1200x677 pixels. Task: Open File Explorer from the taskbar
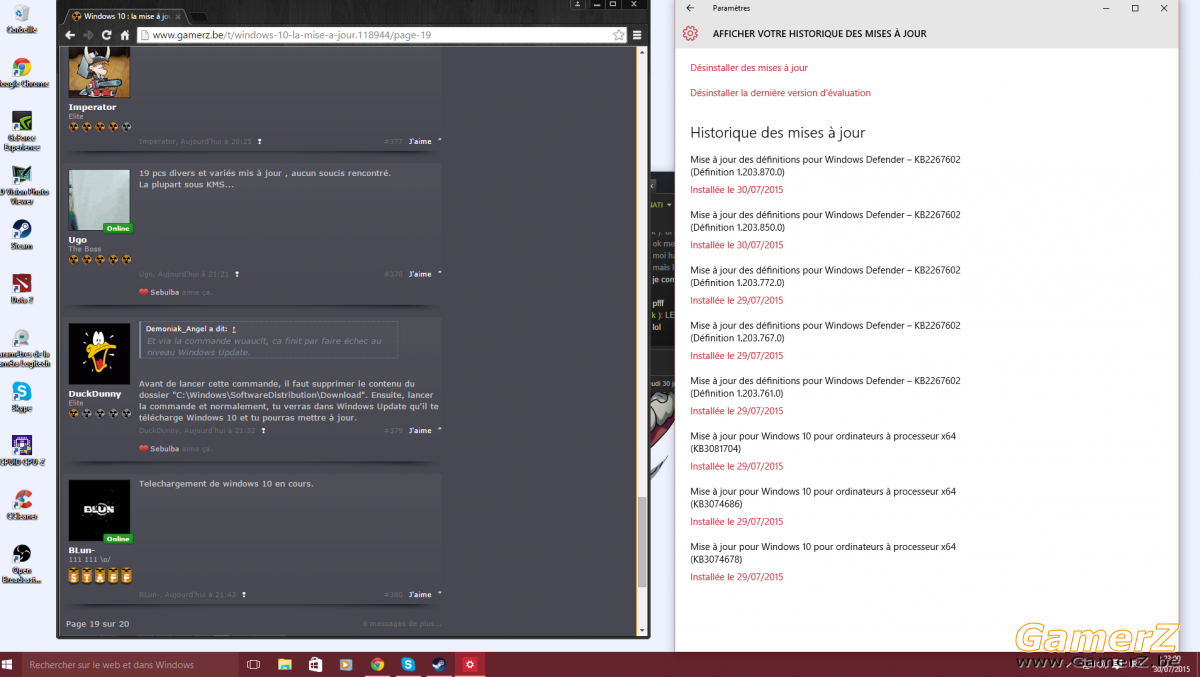point(284,664)
